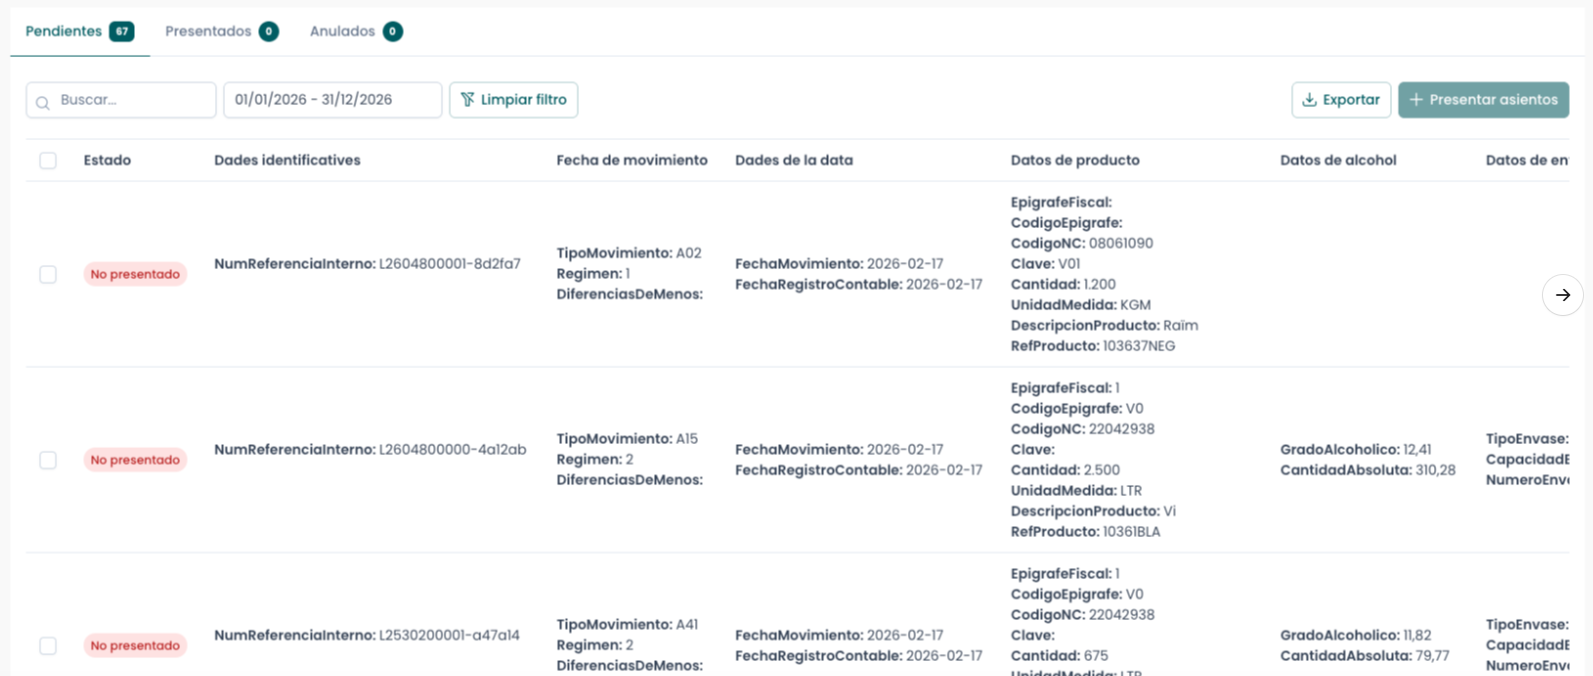This screenshot has height=676, width=1593.
Task: Click TipoMovimiento A41 value
Action: [x=687, y=625]
